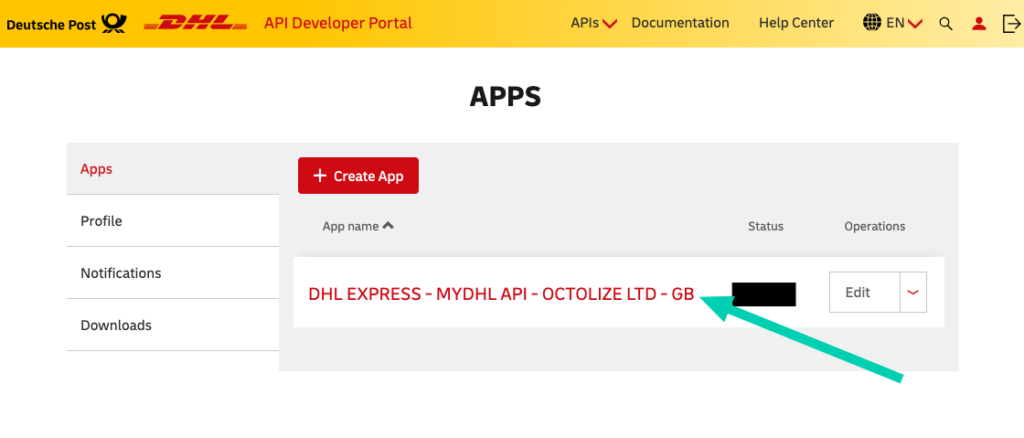Open the API Developer Portal home link

point(338,23)
